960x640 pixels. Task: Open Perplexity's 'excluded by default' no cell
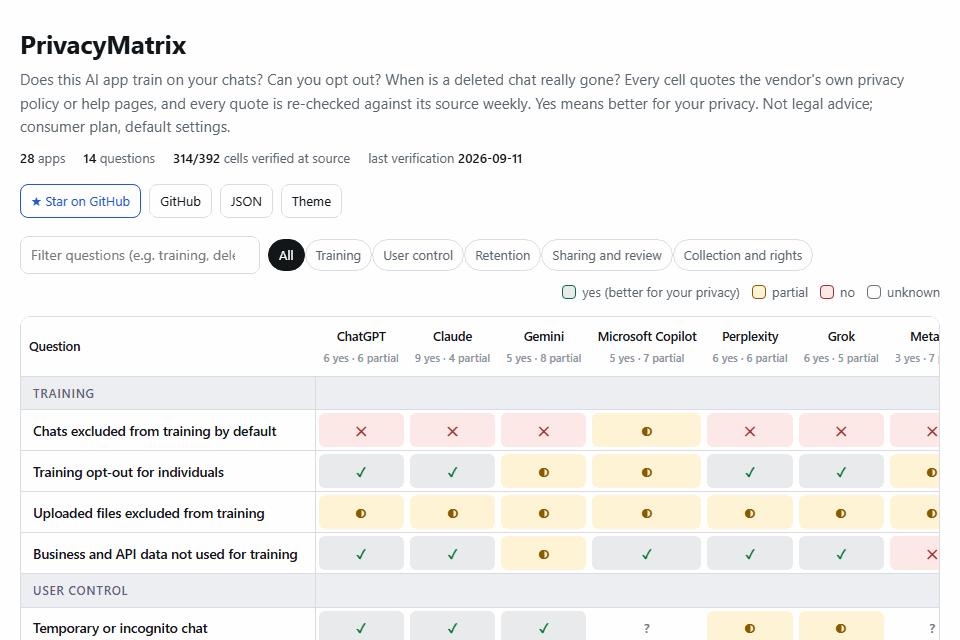click(x=750, y=431)
